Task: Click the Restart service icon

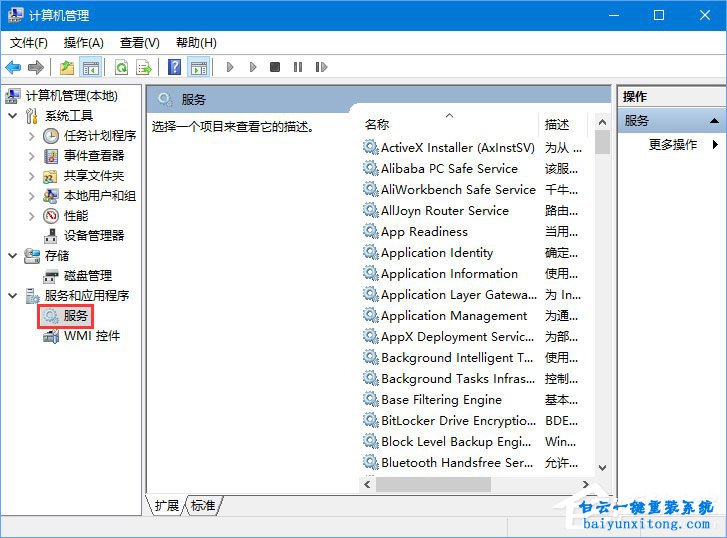Action: pos(321,67)
